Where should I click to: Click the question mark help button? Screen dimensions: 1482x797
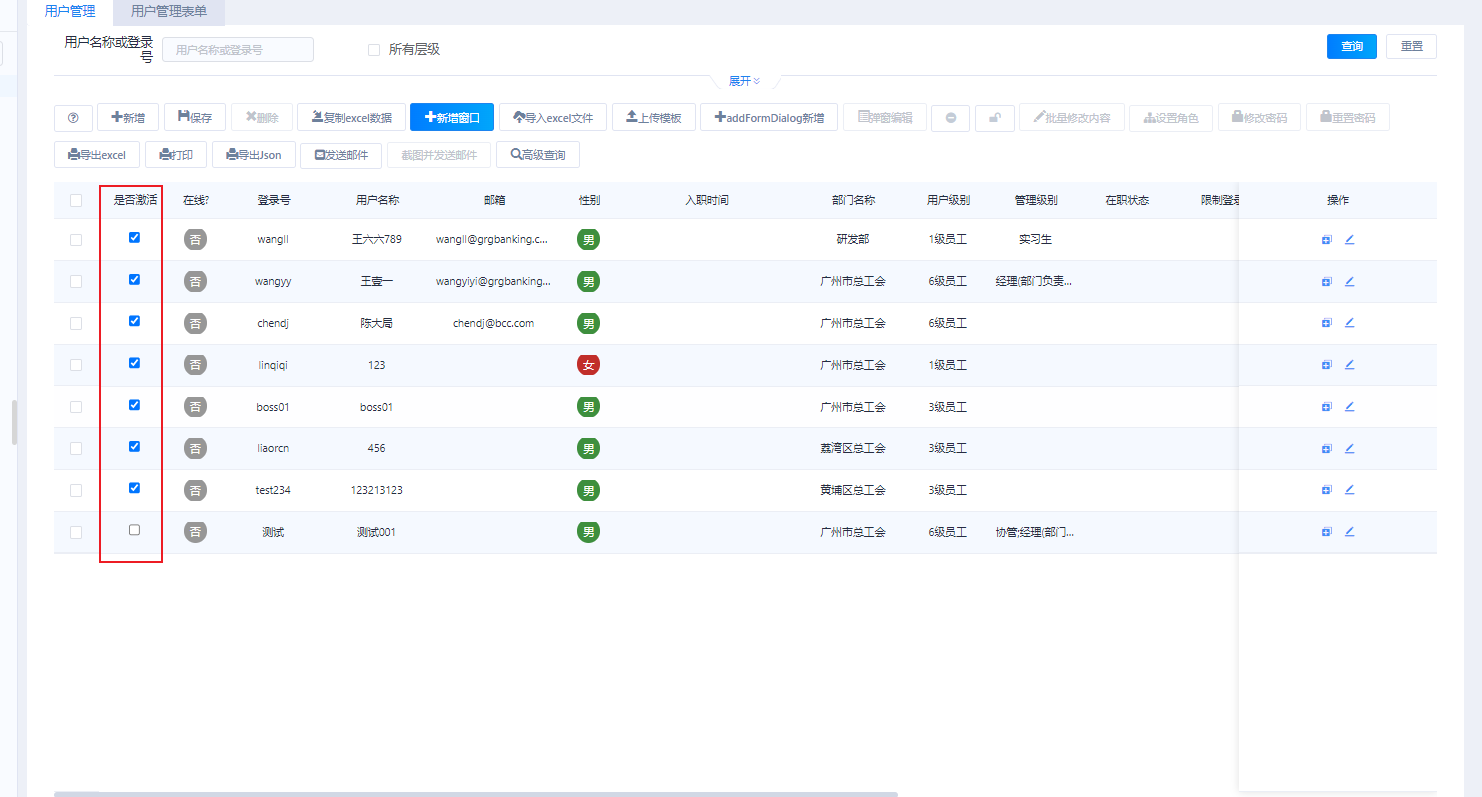(x=73, y=117)
